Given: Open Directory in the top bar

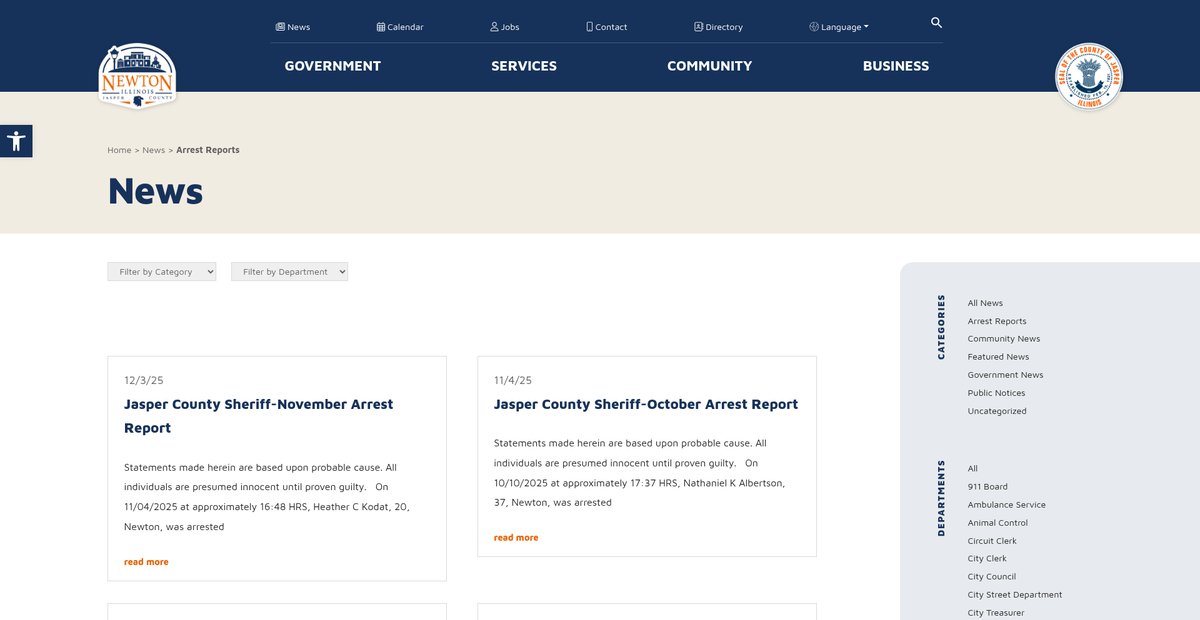Looking at the screenshot, I should click(x=718, y=27).
